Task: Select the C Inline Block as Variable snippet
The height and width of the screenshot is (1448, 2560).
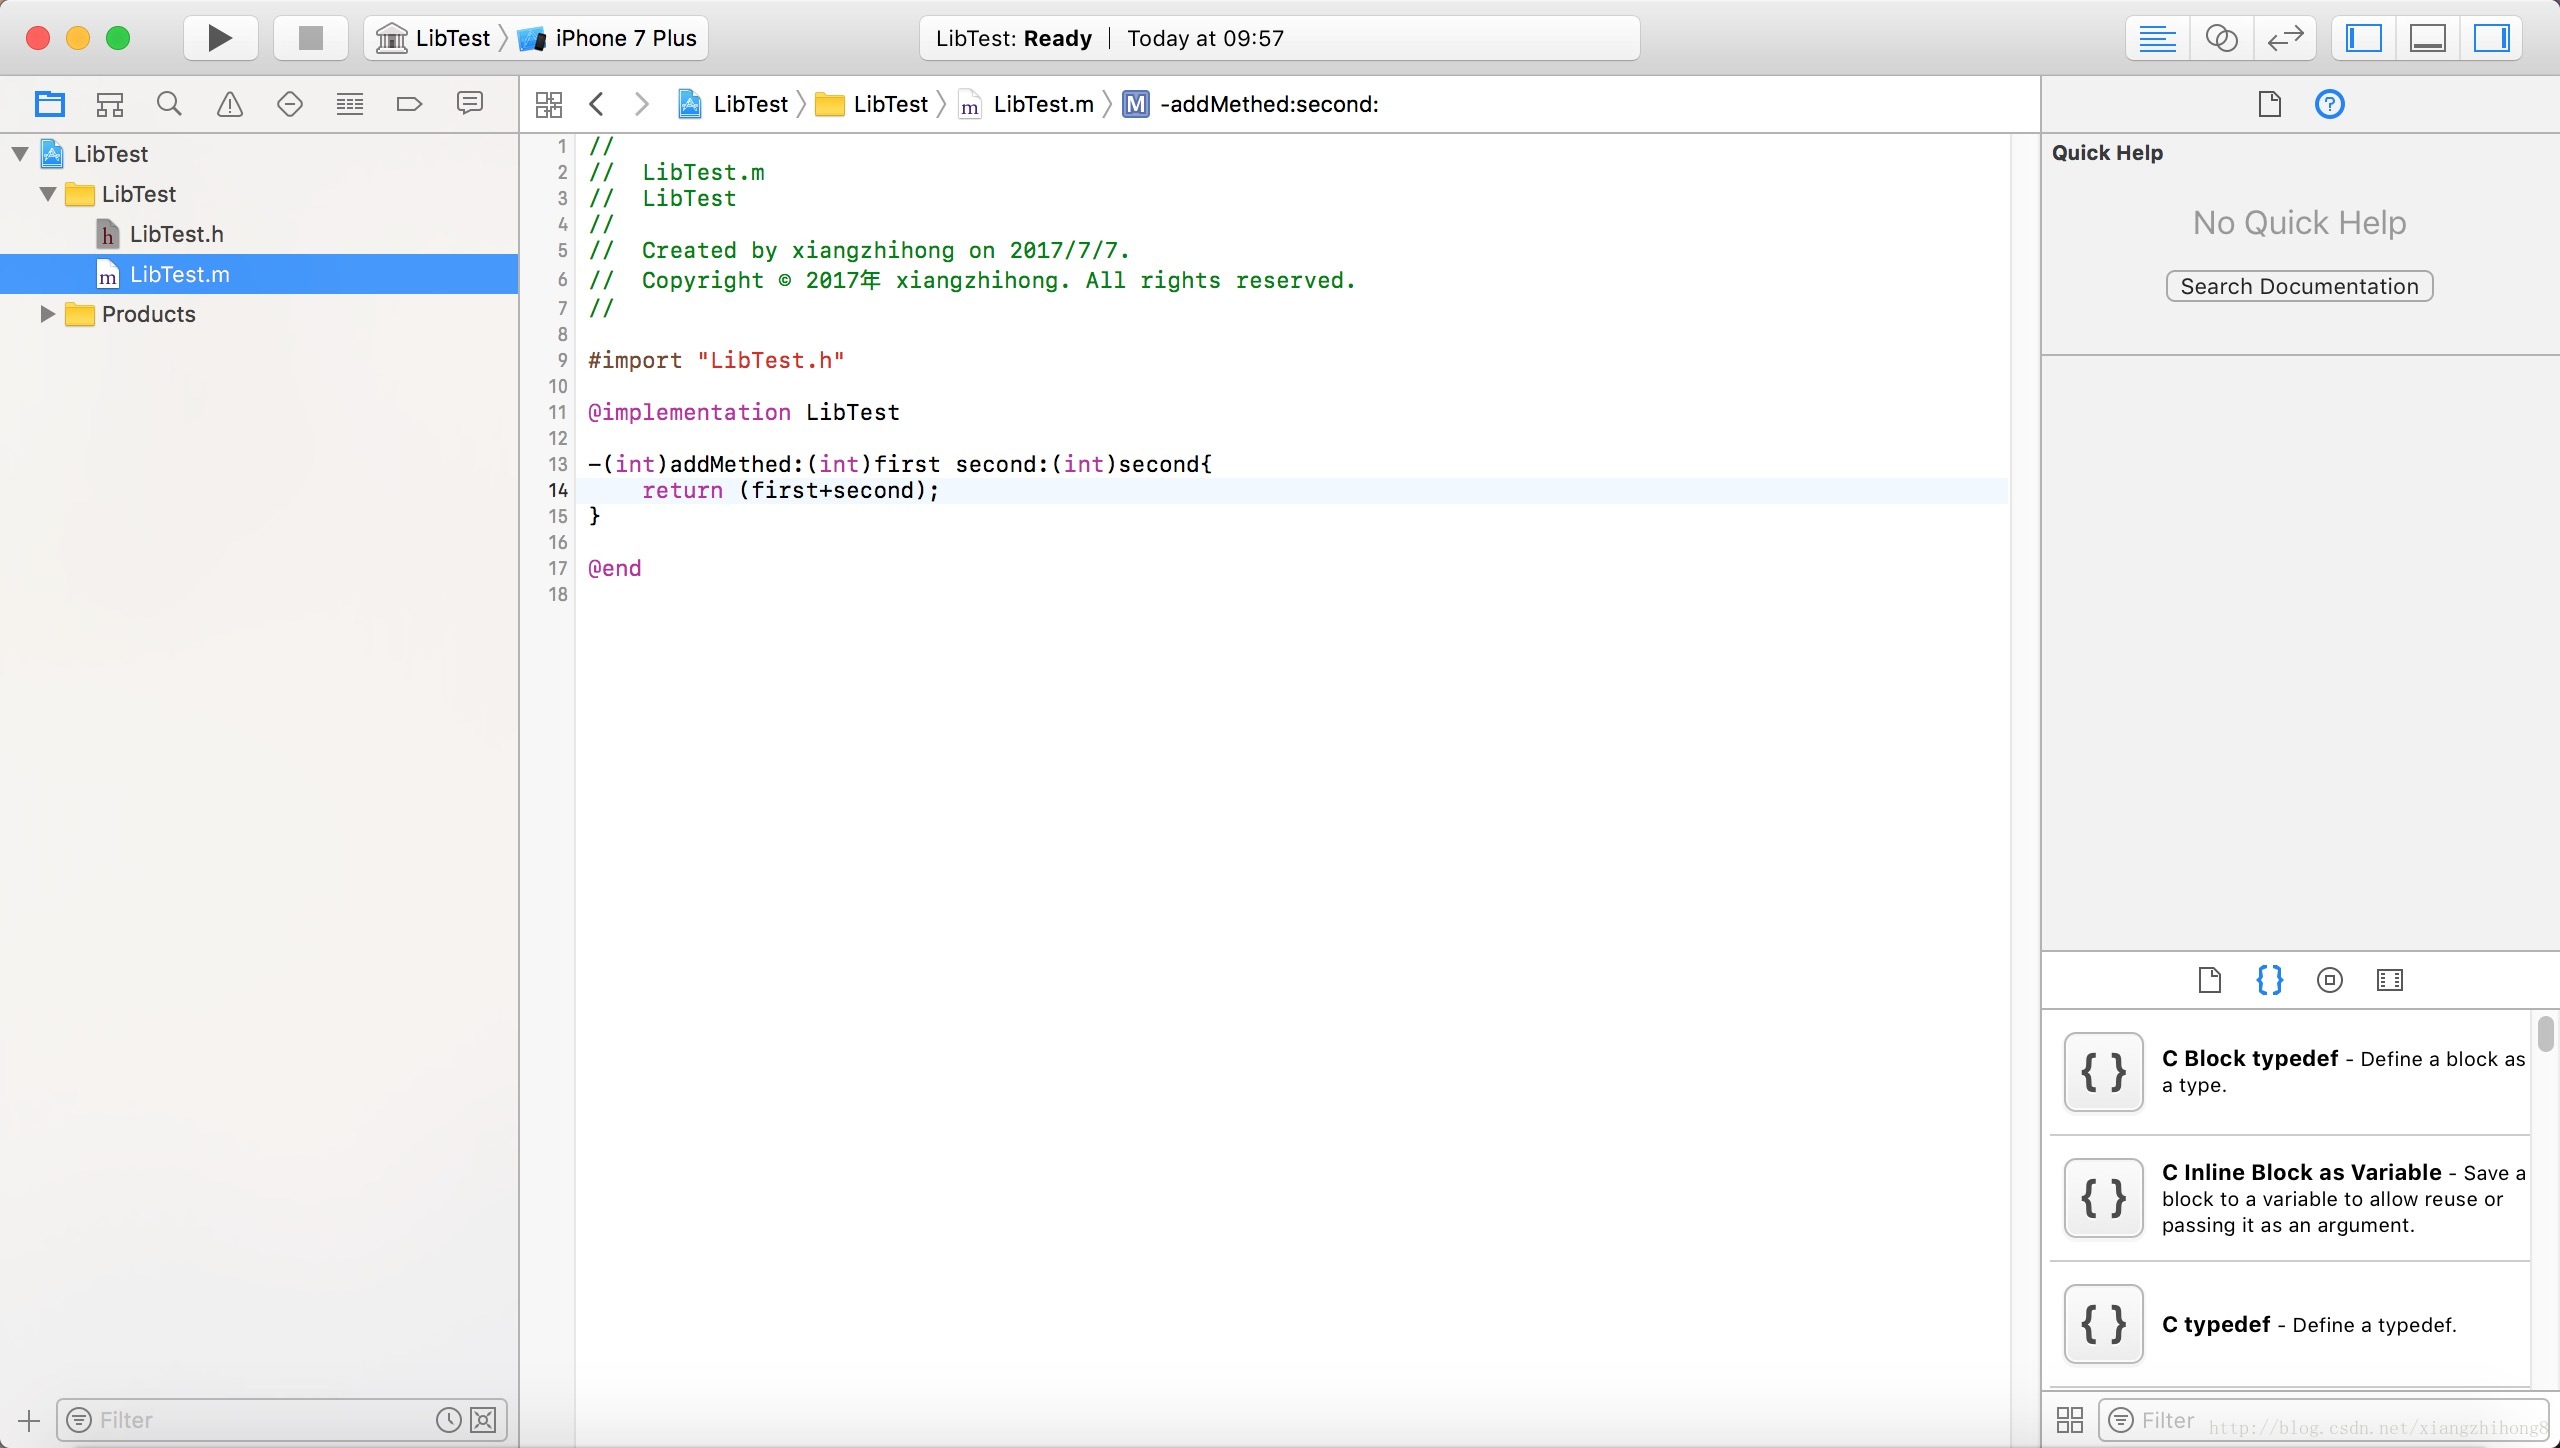Action: coord(2290,1198)
